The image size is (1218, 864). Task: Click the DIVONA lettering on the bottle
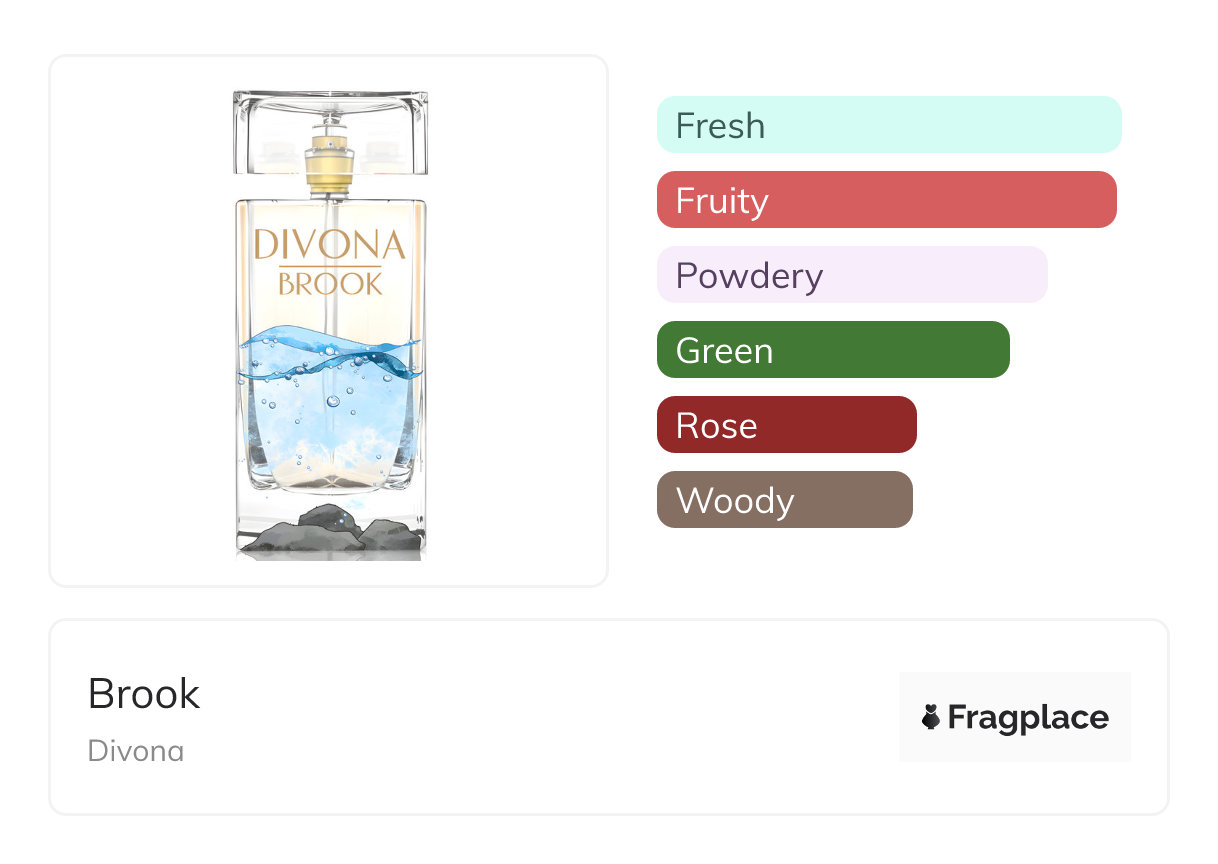329,245
